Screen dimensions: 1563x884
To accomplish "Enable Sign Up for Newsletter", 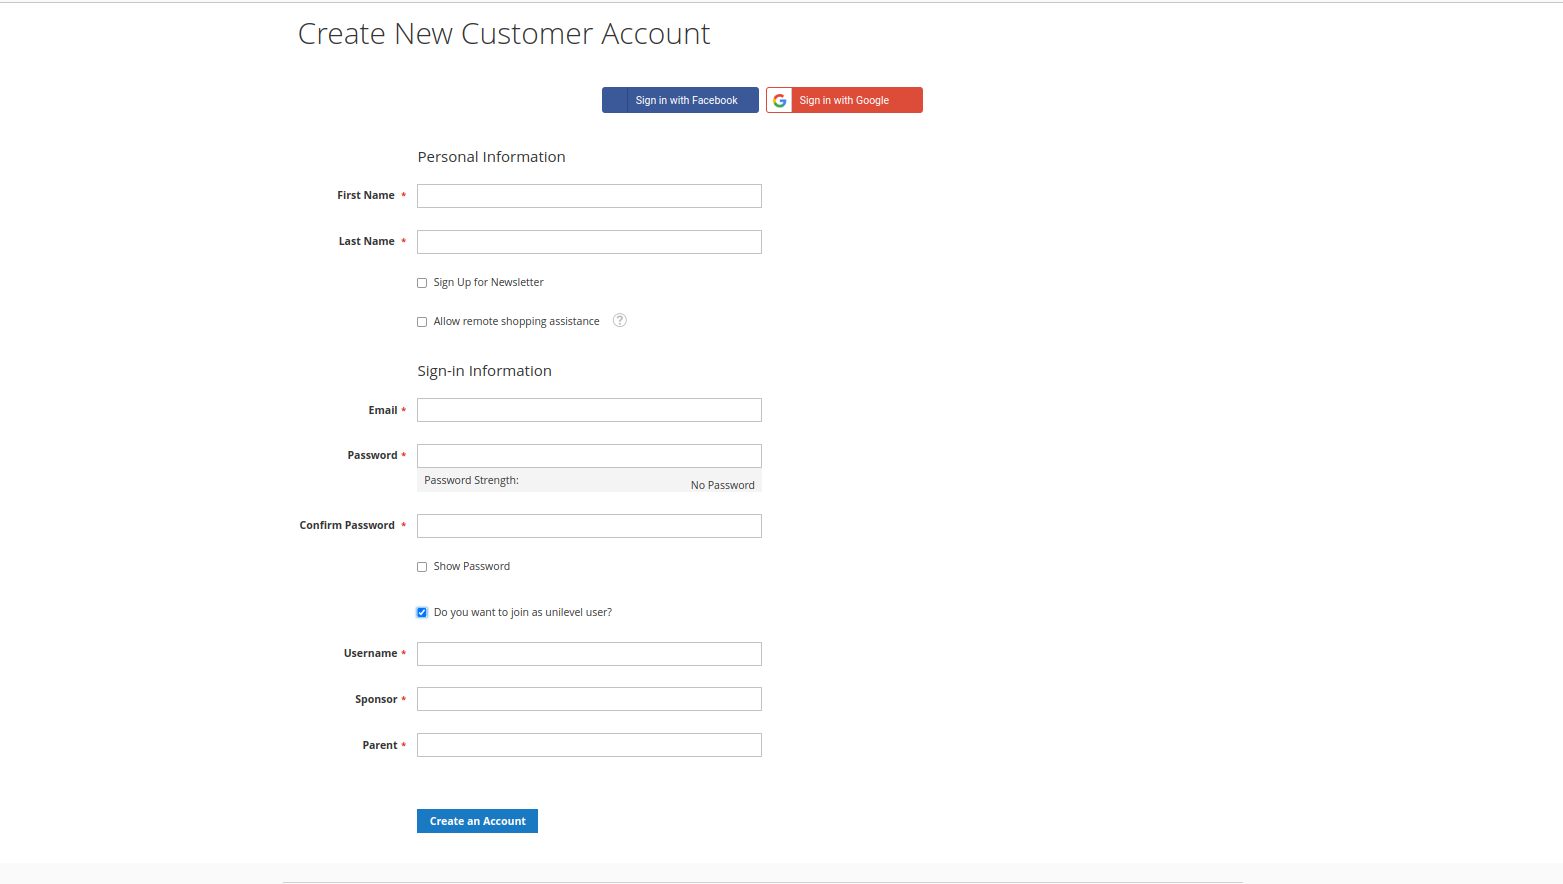I will click(421, 282).
